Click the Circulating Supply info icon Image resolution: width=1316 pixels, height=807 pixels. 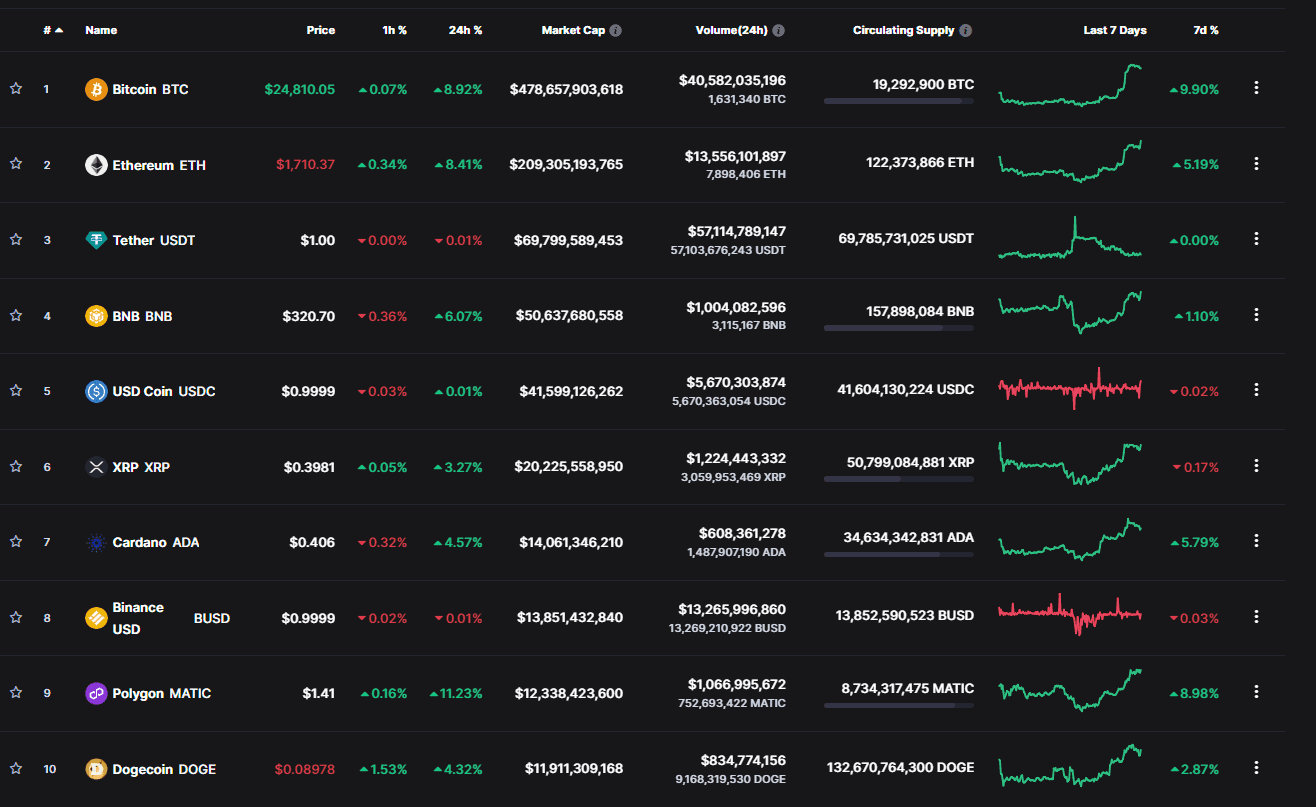[x=965, y=30]
